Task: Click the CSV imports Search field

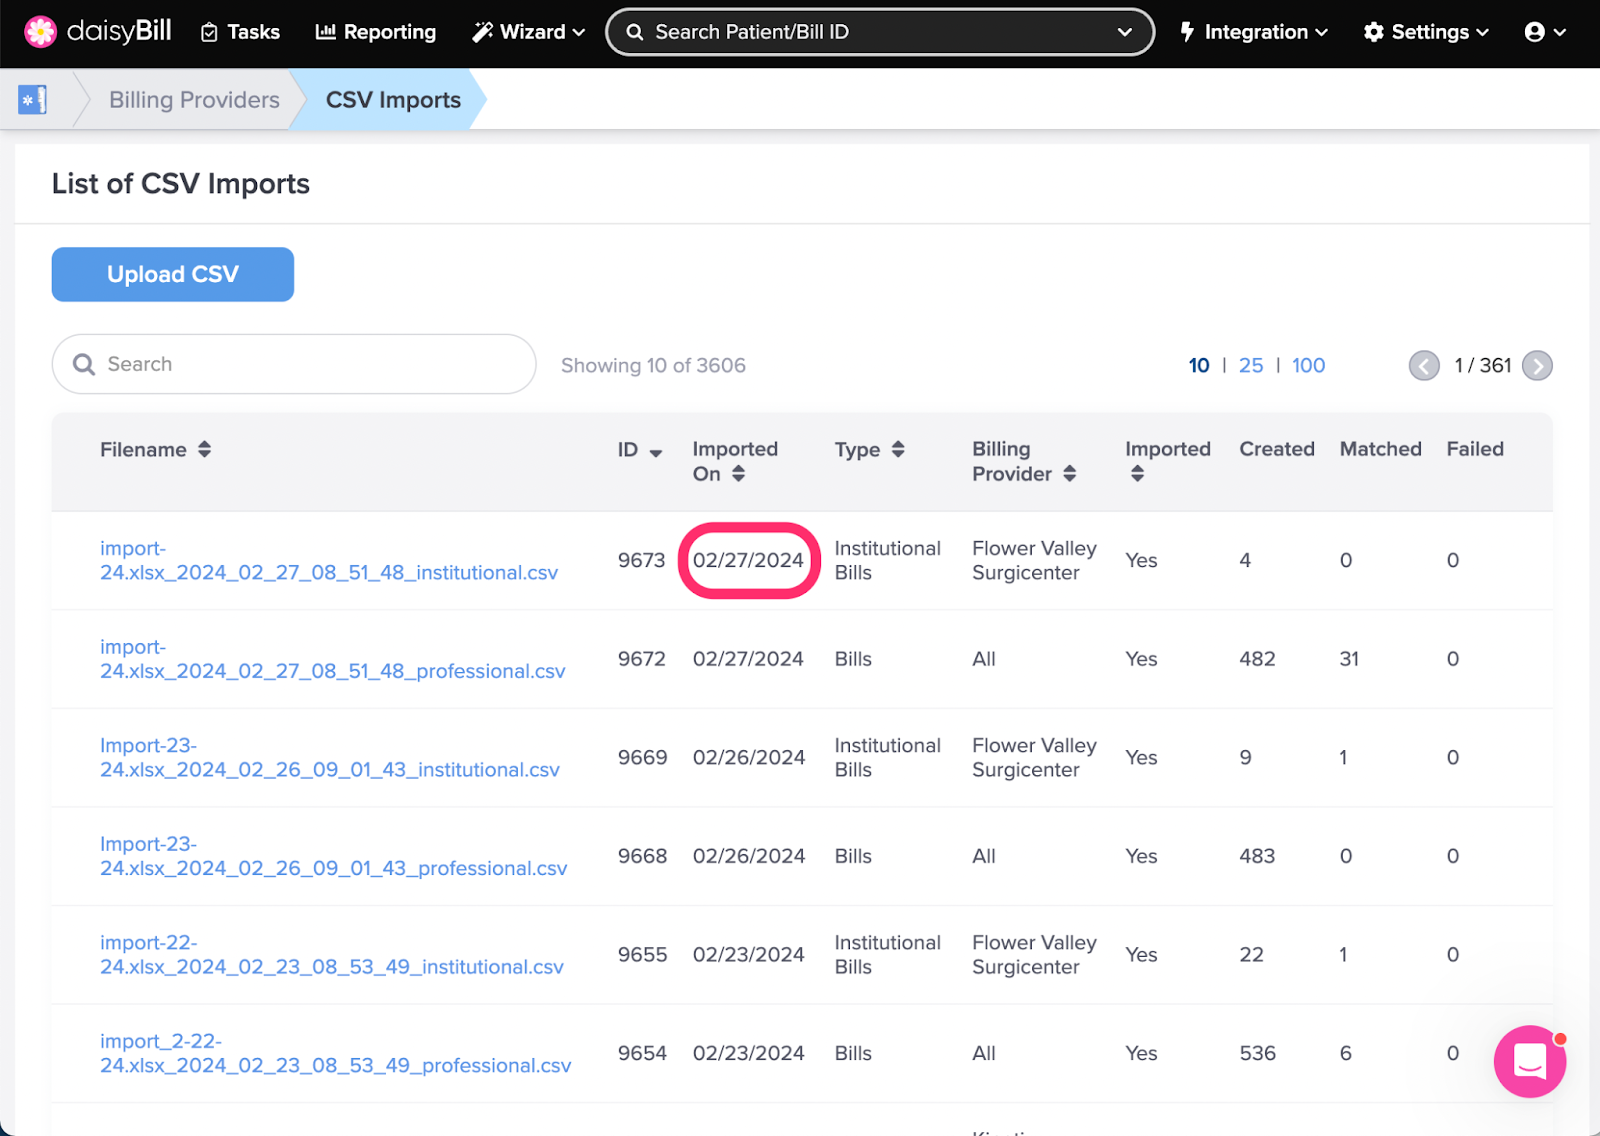Action: [x=294, y=364]
